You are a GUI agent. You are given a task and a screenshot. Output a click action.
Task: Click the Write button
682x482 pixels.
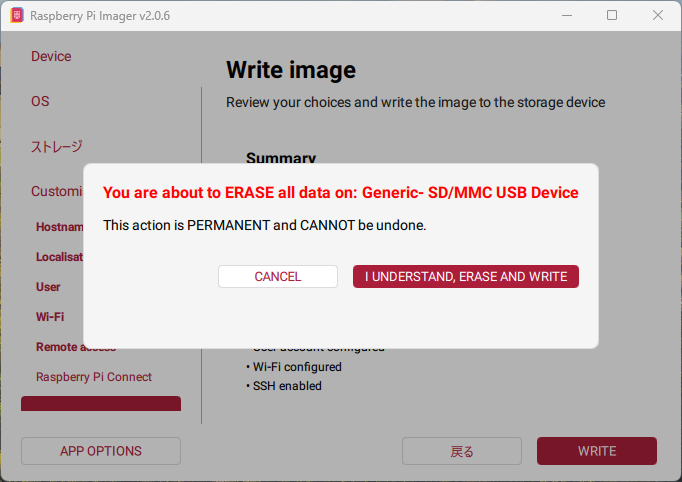(x=596, y=451)
